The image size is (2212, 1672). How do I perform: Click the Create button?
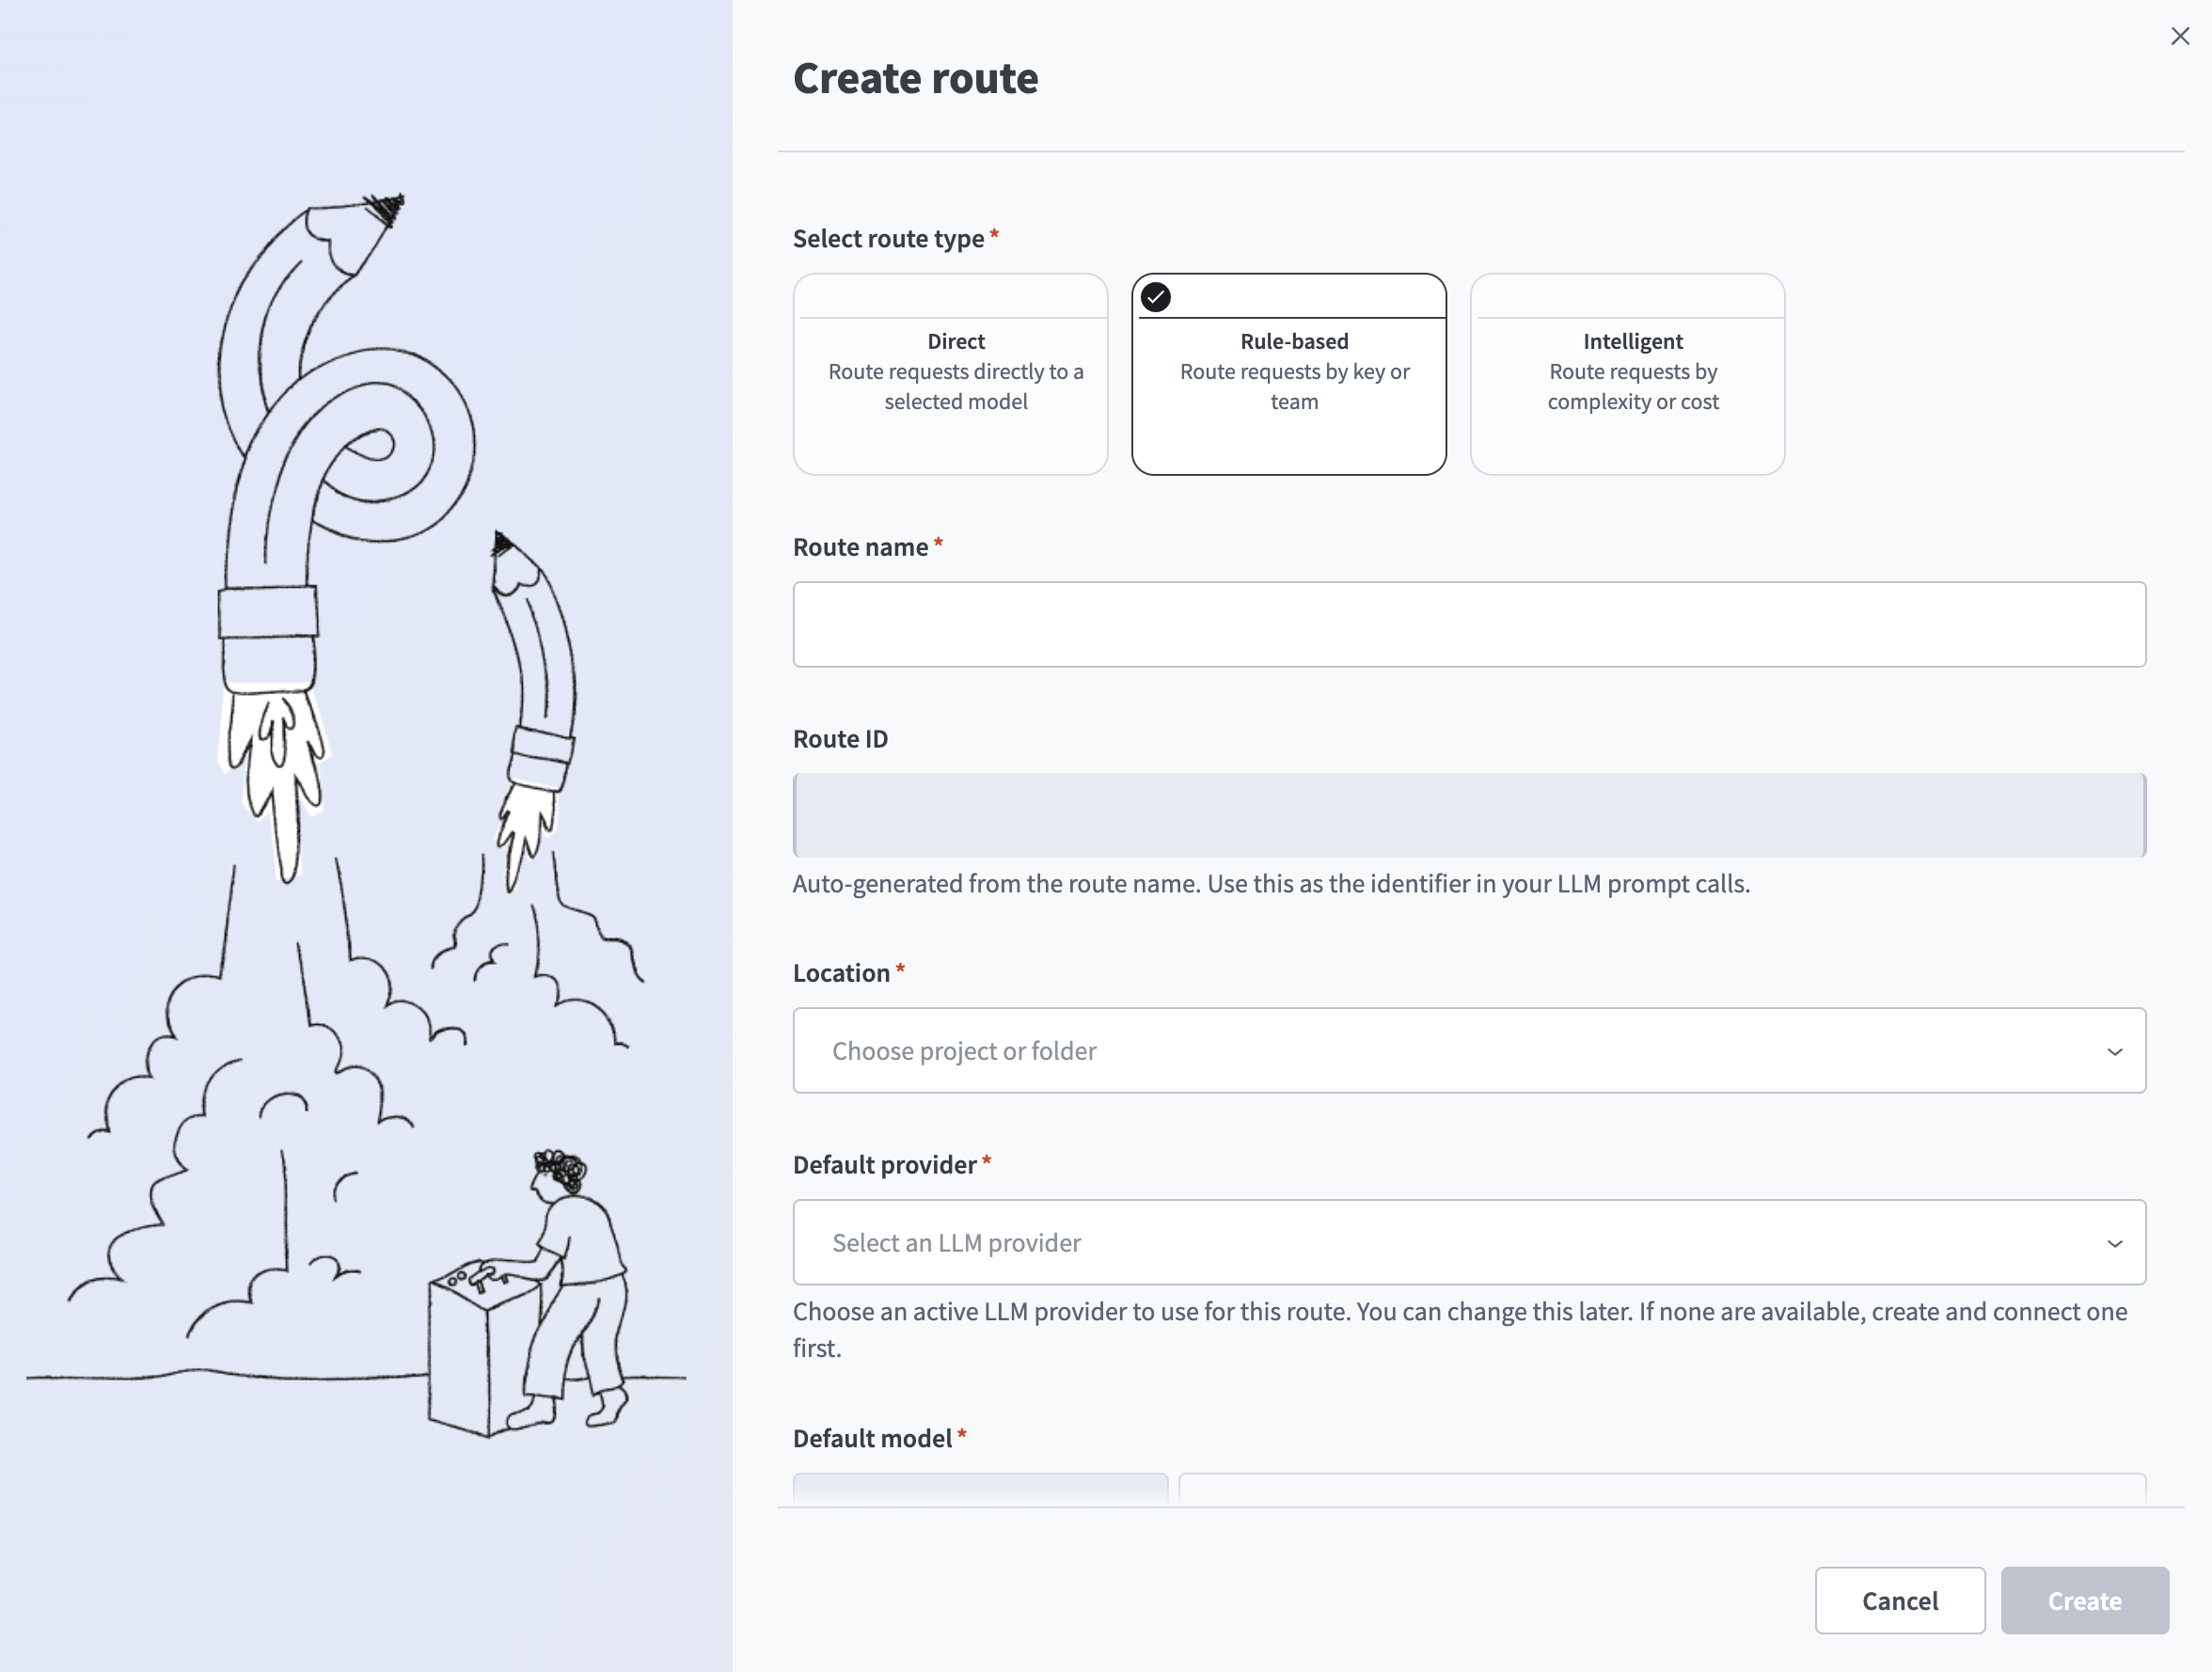tap(2084, 1600)
